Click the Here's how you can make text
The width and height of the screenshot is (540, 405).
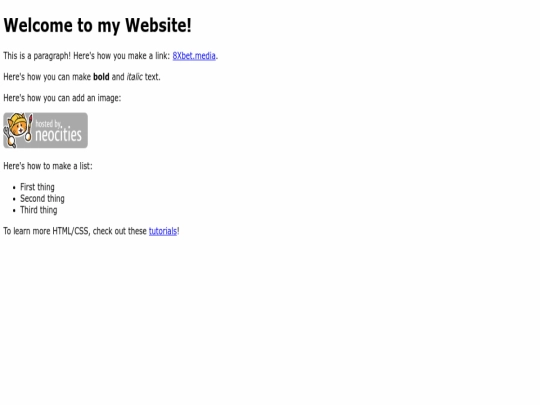47,77
